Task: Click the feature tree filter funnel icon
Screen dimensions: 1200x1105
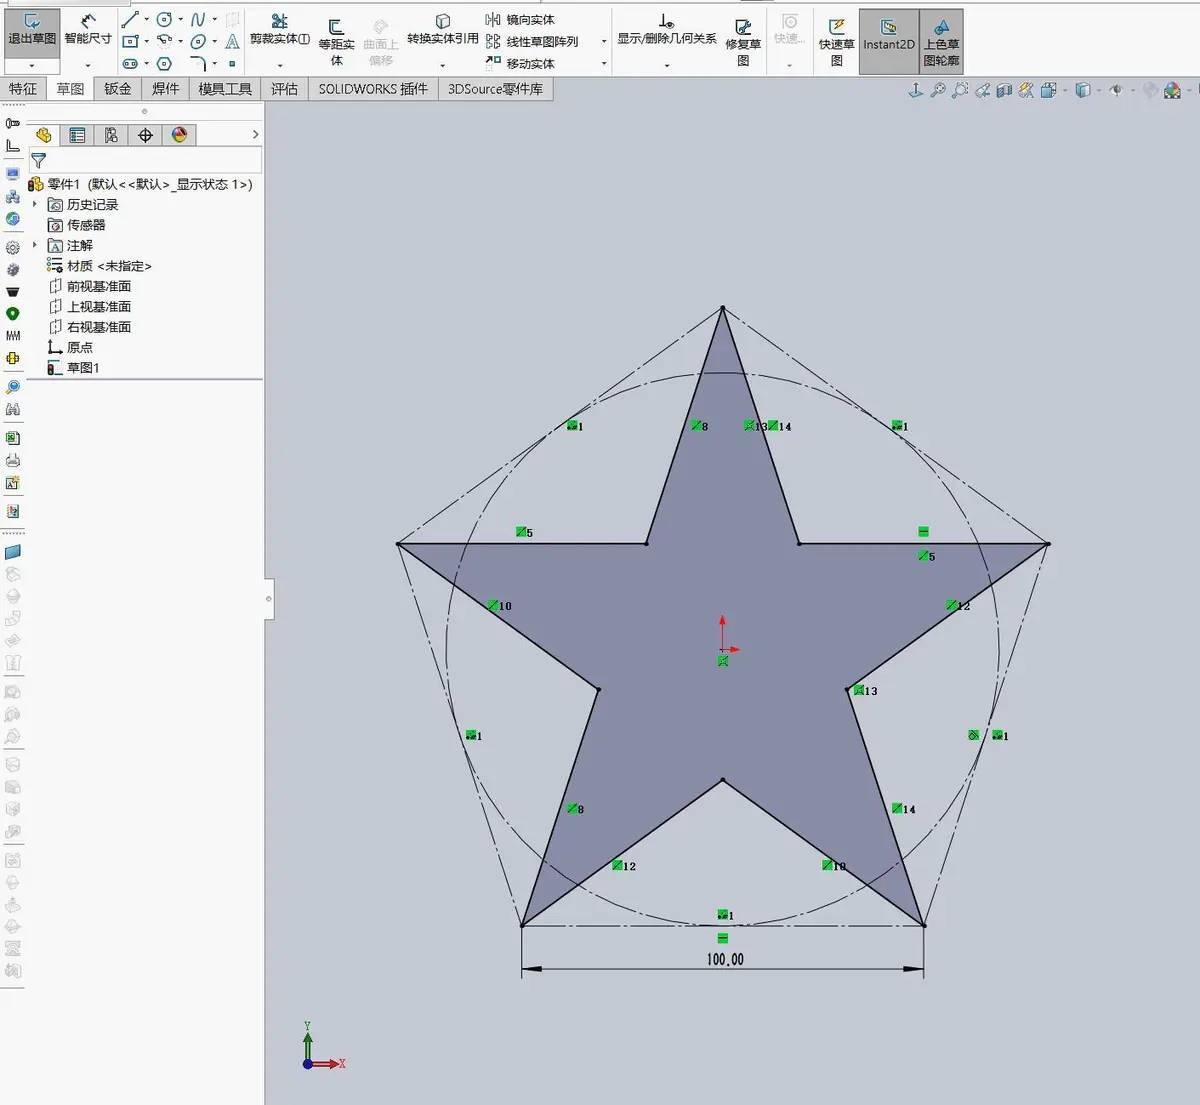Action: [38, 160]
